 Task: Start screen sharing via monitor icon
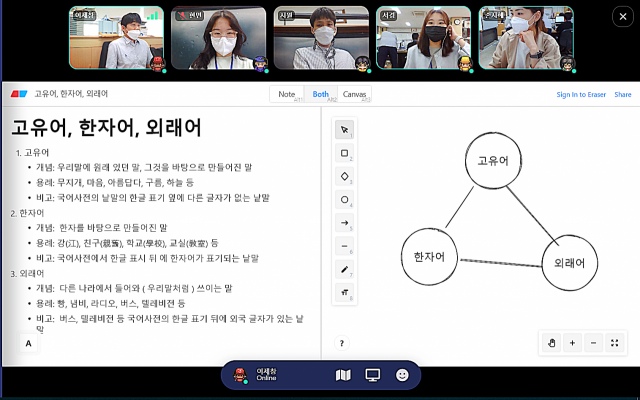tap(373, 375)
